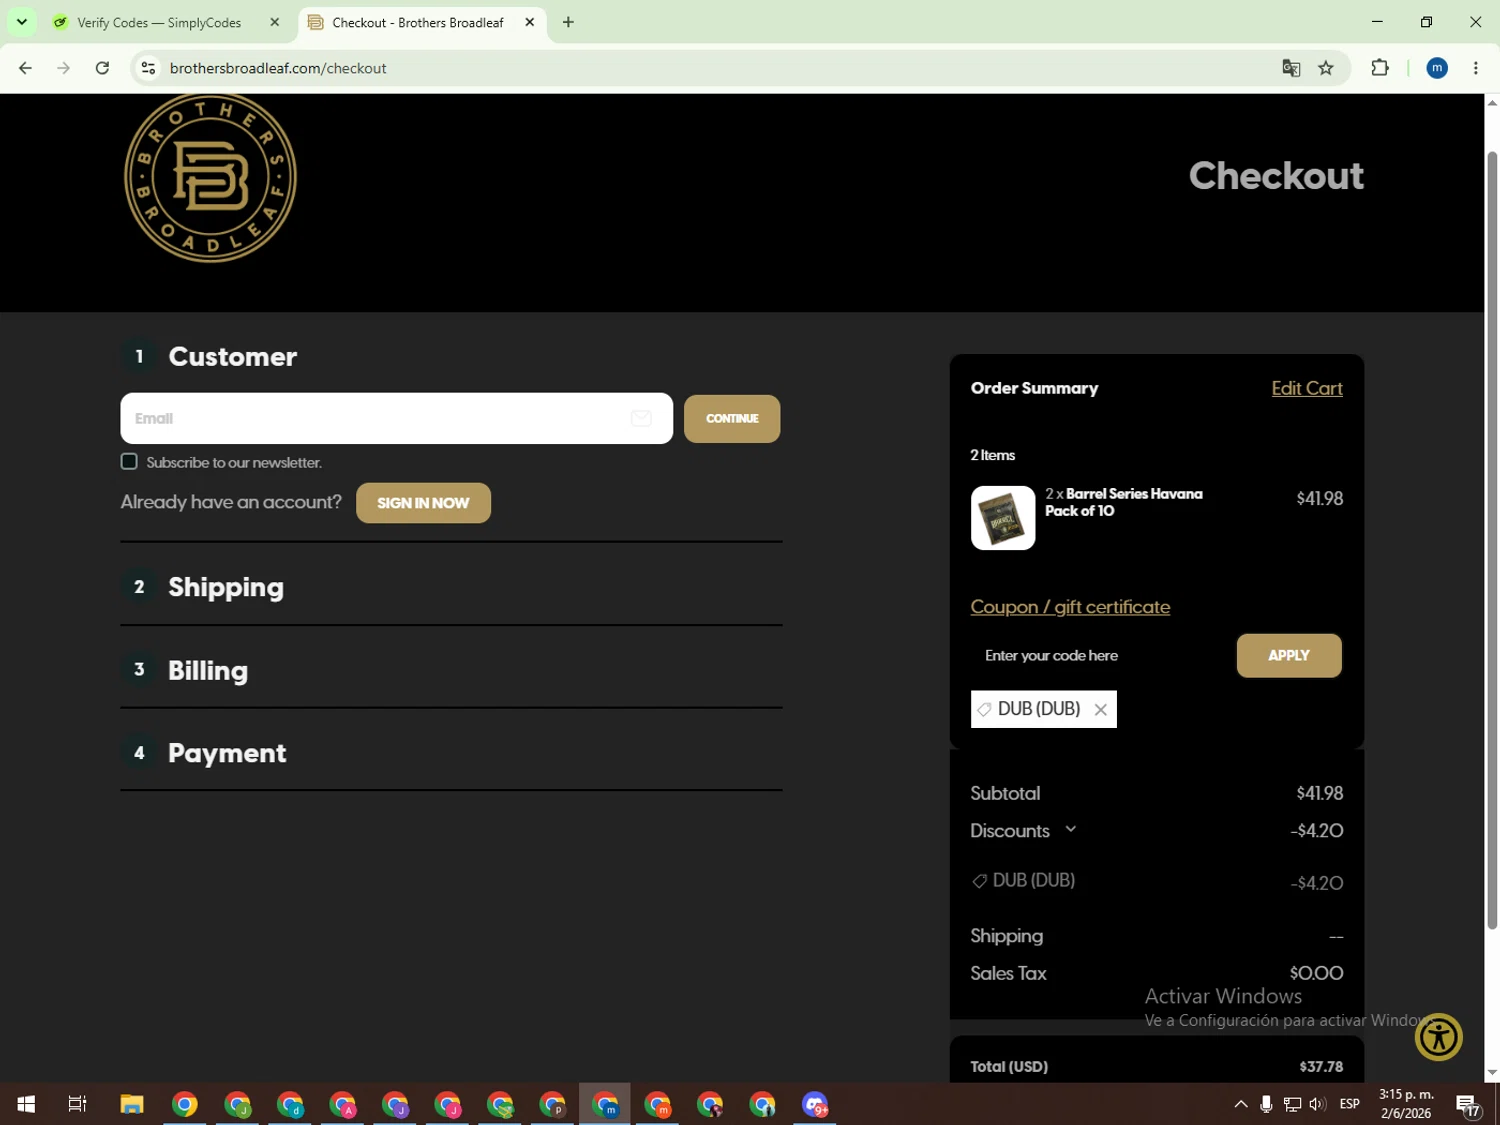Show hidden system tray icons
Viewport: 1500px width, 1125px height.
click(x=1241, y=1104)
